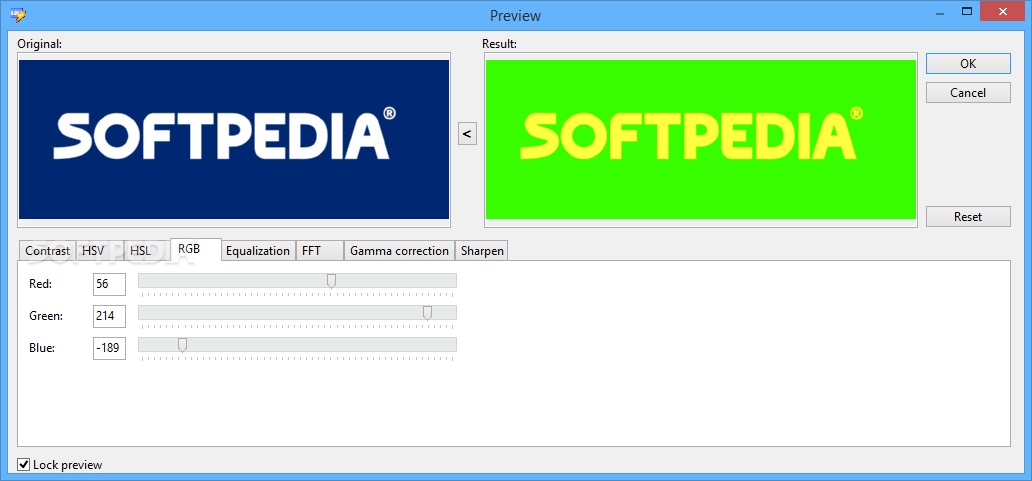Click the '<' copy-to-original button

coord(467,134)
